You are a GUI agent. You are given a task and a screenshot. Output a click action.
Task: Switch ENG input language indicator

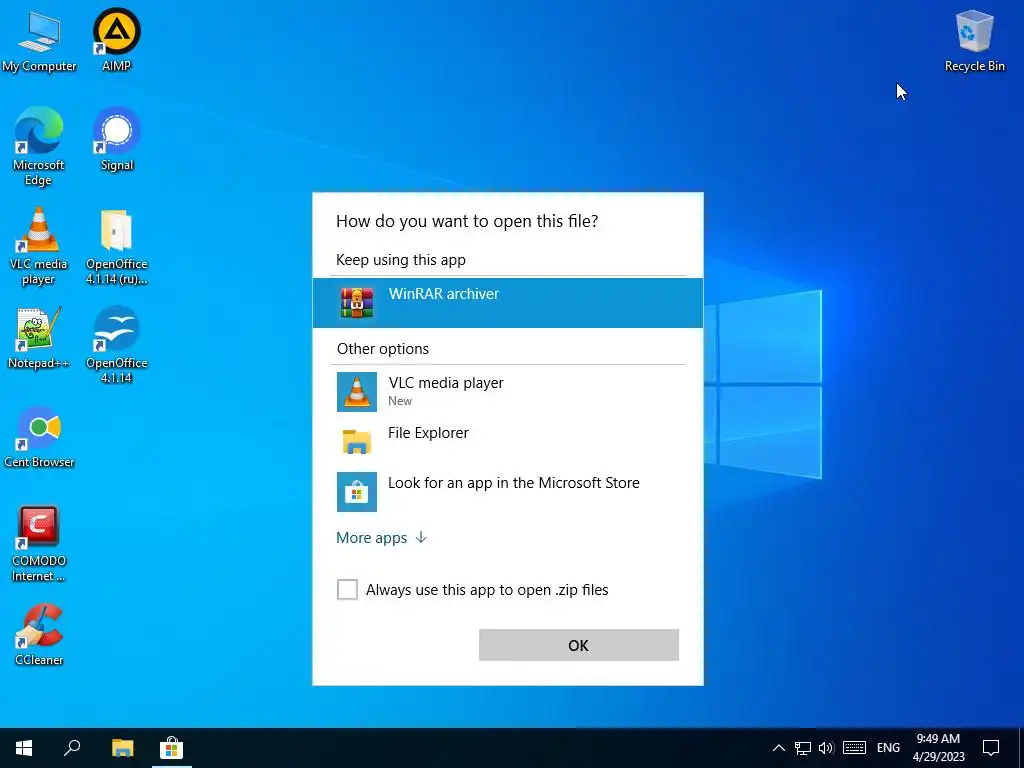coord(888,748)
